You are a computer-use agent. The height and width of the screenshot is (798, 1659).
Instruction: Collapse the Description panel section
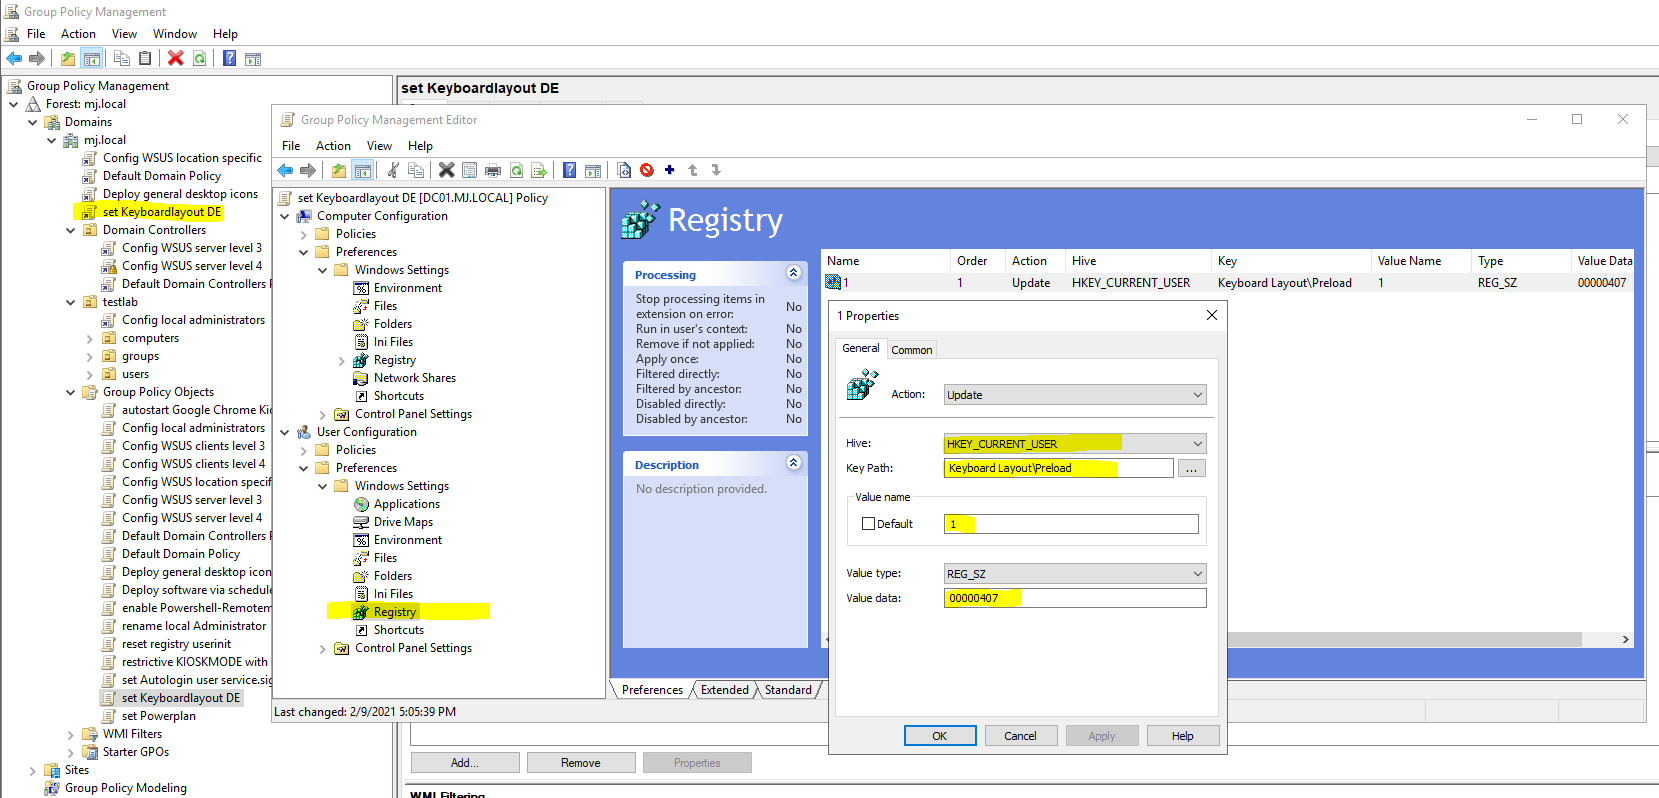point(793,463)
